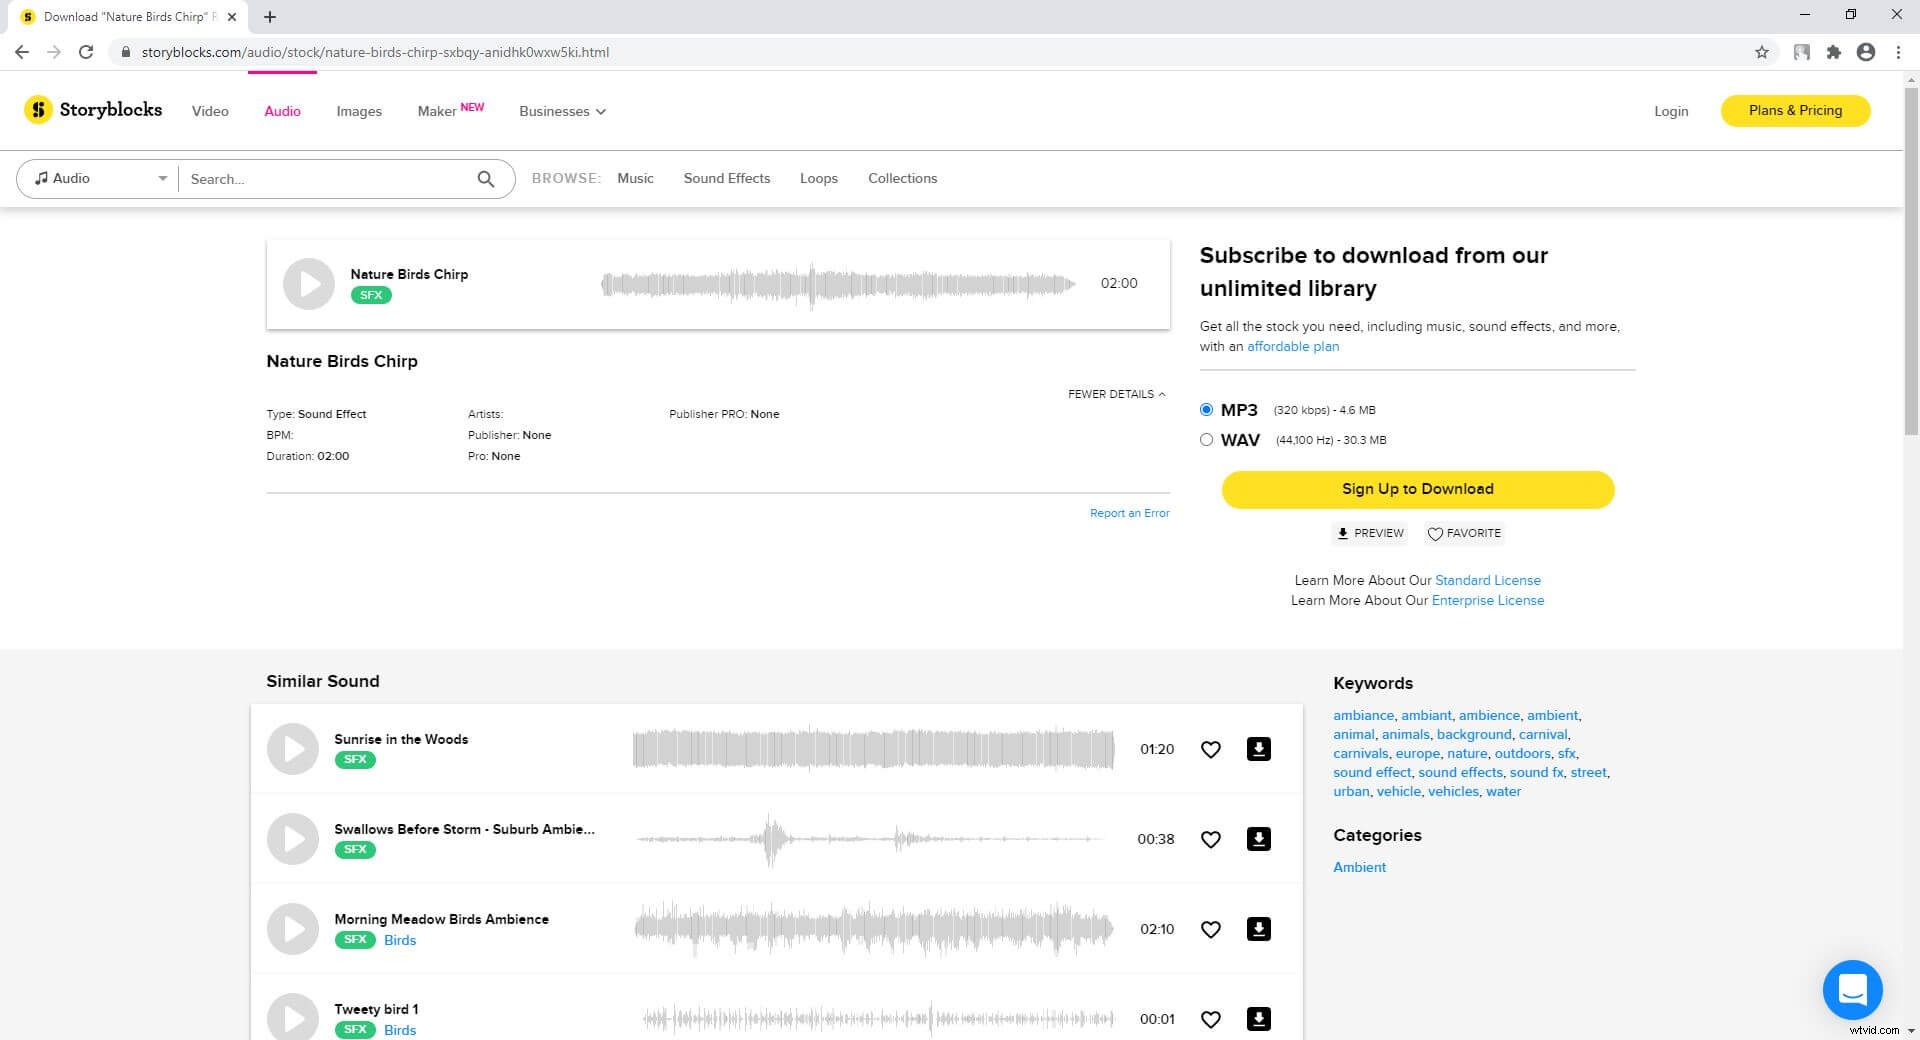Screen dimensions: 1920x1040
Task: Open the Standard License link
Action: (1487, 580)
